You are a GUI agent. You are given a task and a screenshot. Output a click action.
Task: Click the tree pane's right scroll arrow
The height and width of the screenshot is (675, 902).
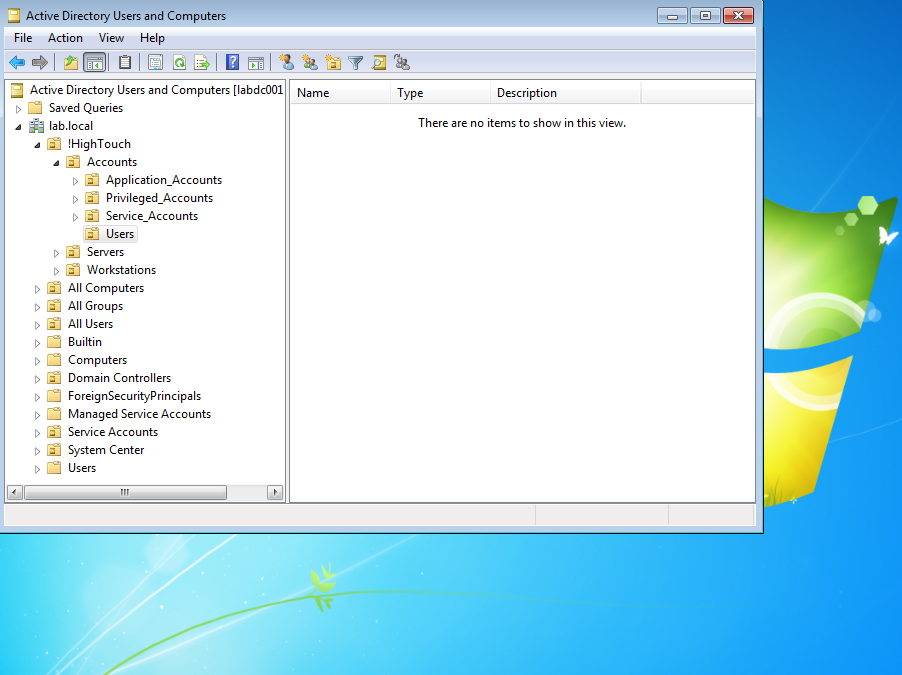click(x=275, y=493)
